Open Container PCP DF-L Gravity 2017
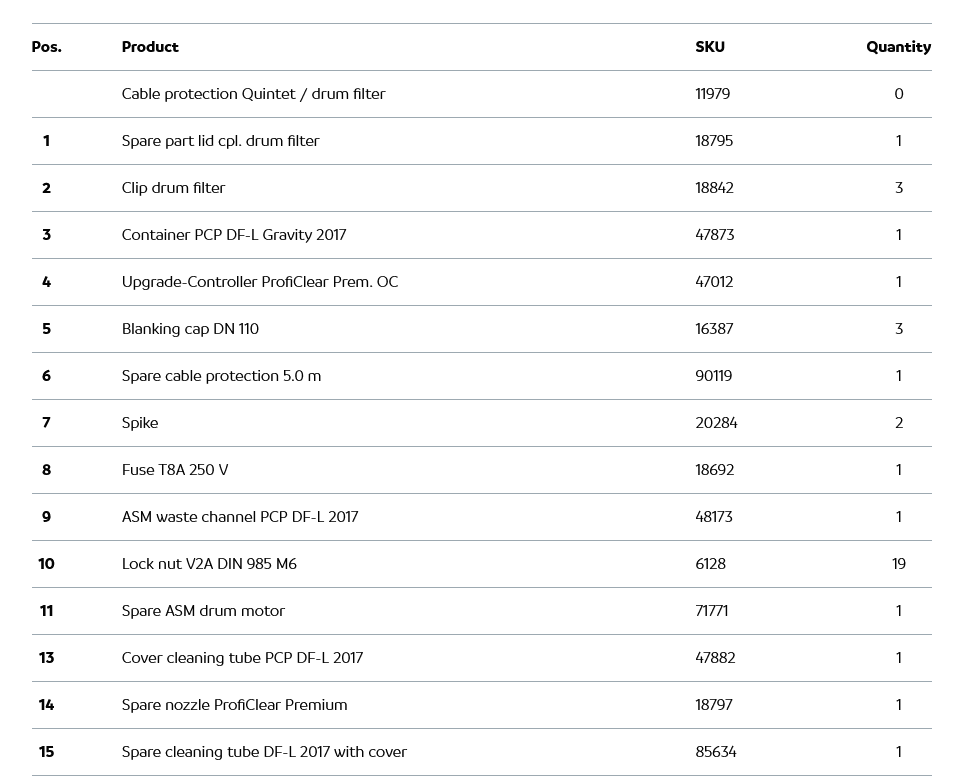 point(233,235)
